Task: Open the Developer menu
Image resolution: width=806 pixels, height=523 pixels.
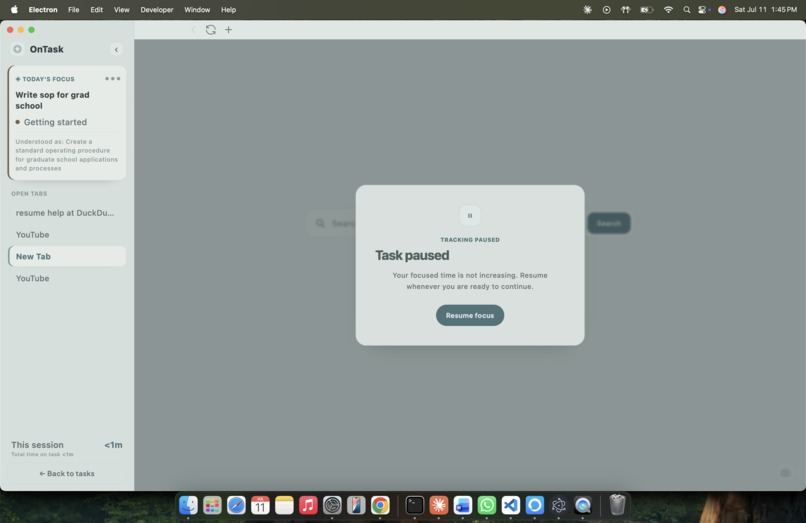Action: [x=157, y=10]
